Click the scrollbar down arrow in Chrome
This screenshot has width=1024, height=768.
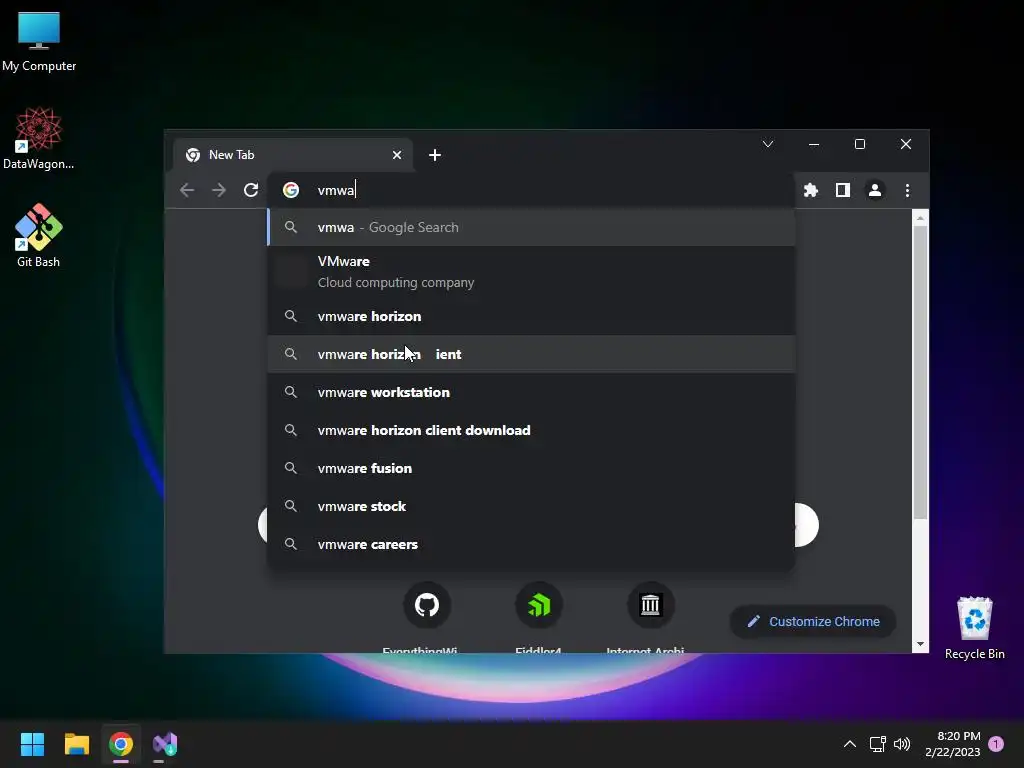click(x=920, y=644)
